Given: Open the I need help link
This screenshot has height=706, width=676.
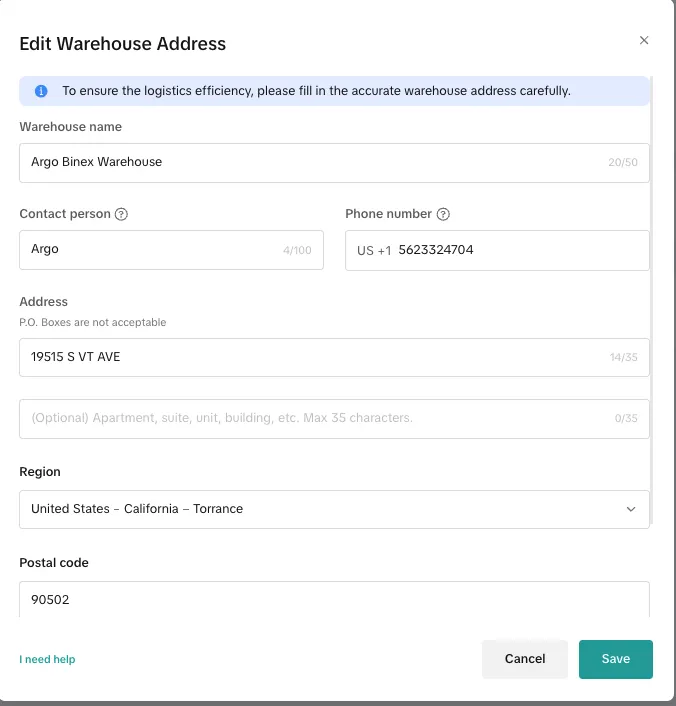Looking at the screenshot, I should pyautogui.click(x=47, y=659).
